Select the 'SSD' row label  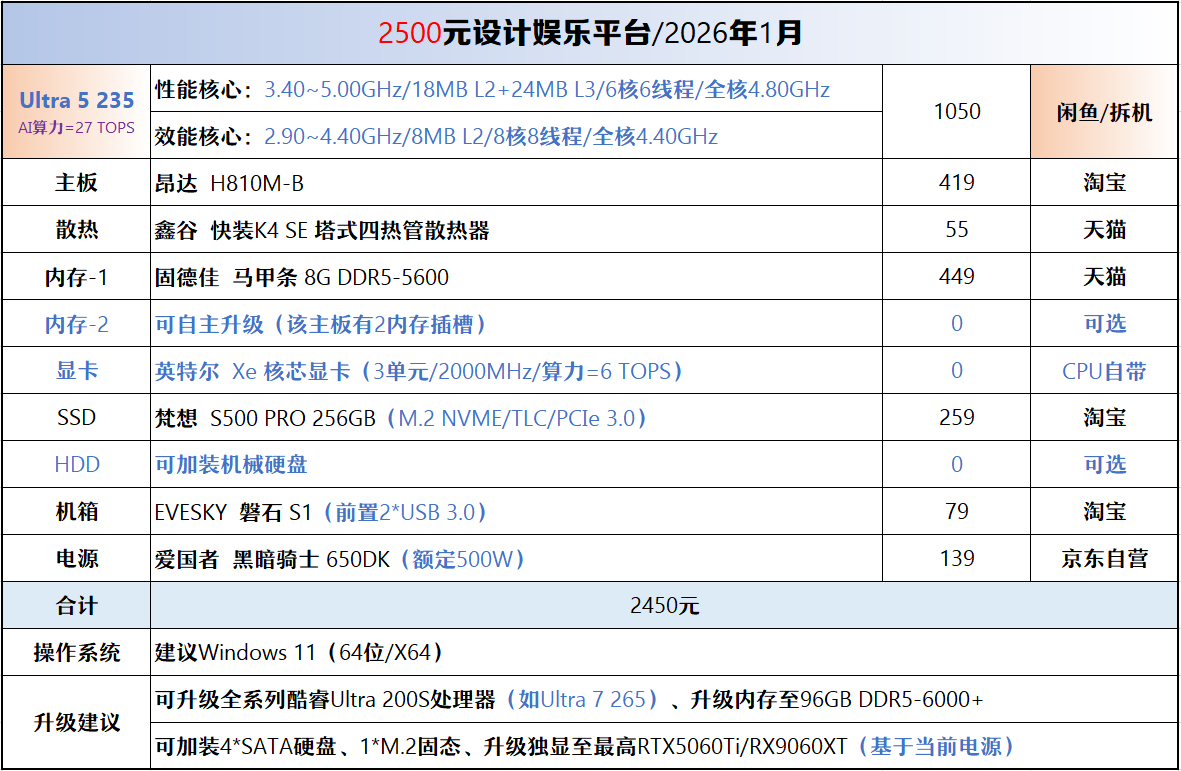(76, 417)
